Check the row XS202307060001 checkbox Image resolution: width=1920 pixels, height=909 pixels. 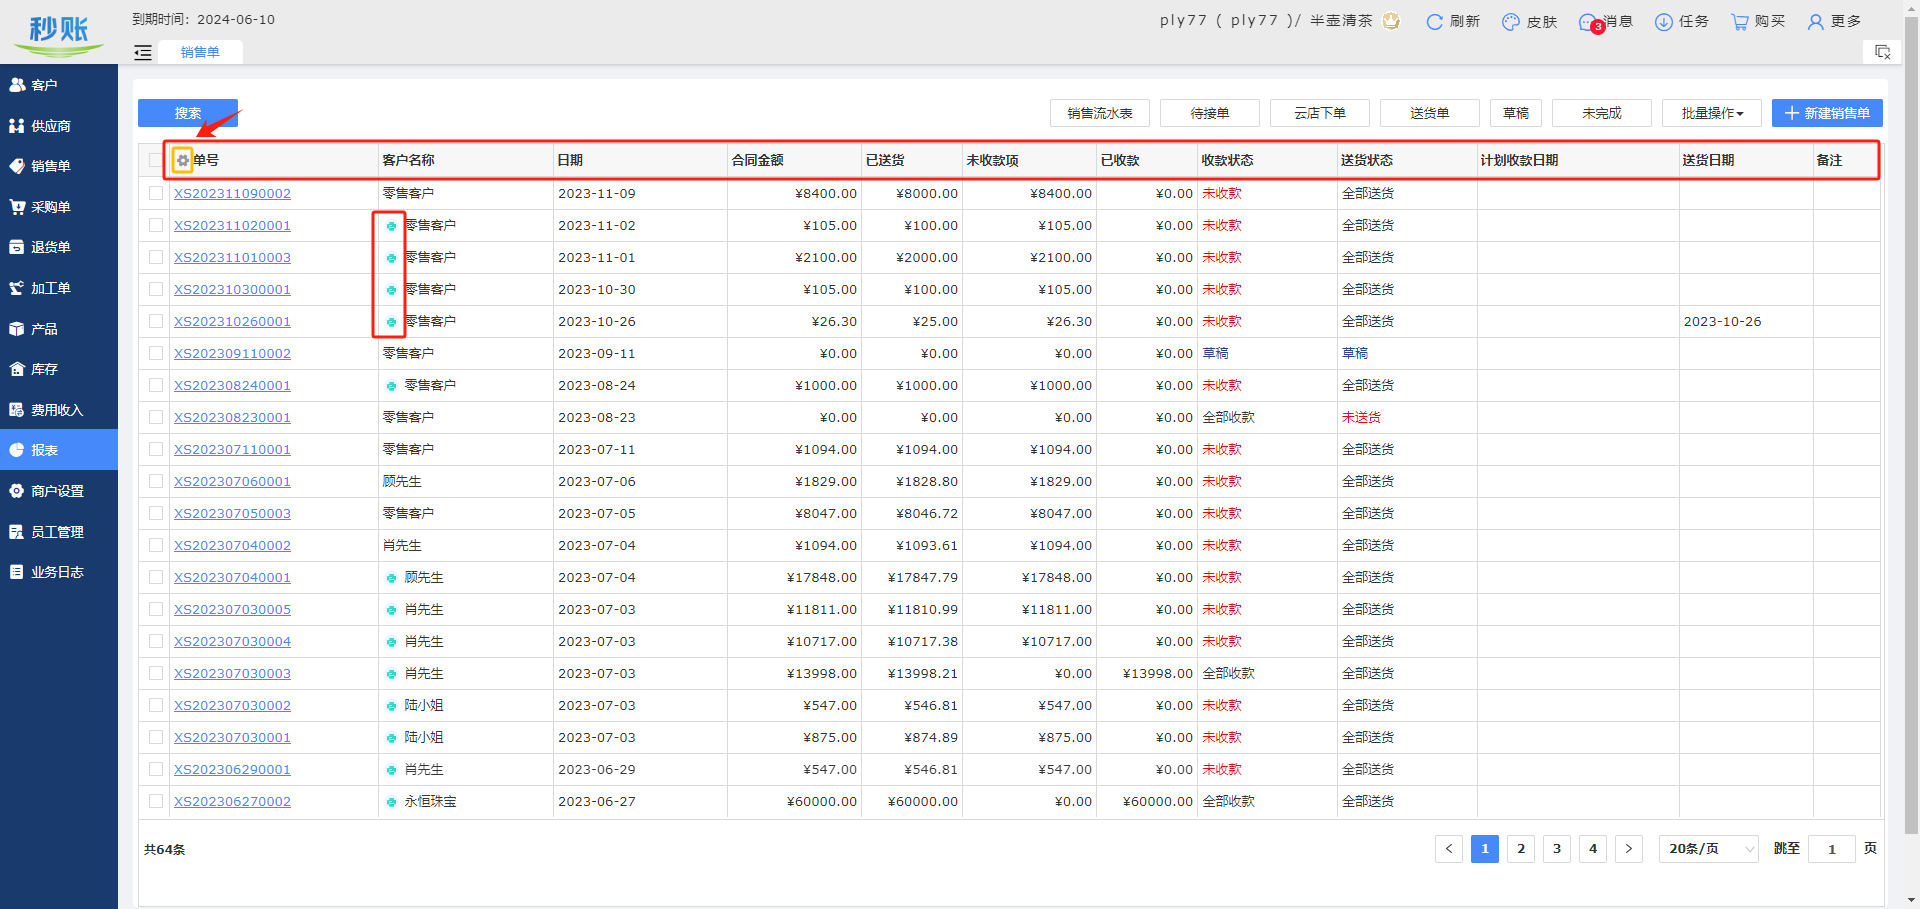point(156,481)
